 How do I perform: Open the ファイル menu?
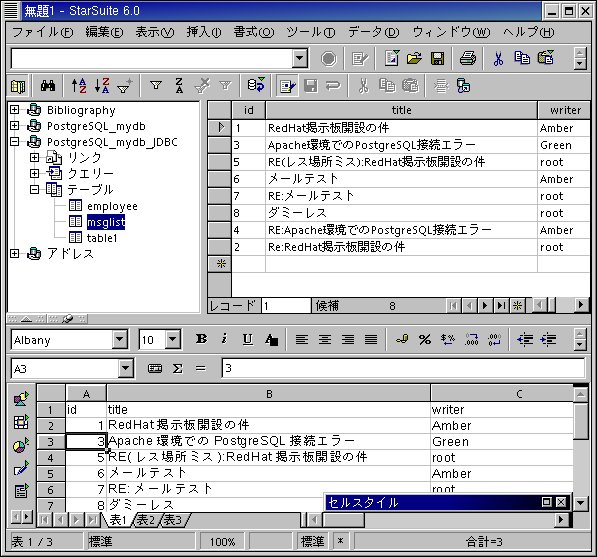coord(42,32)
